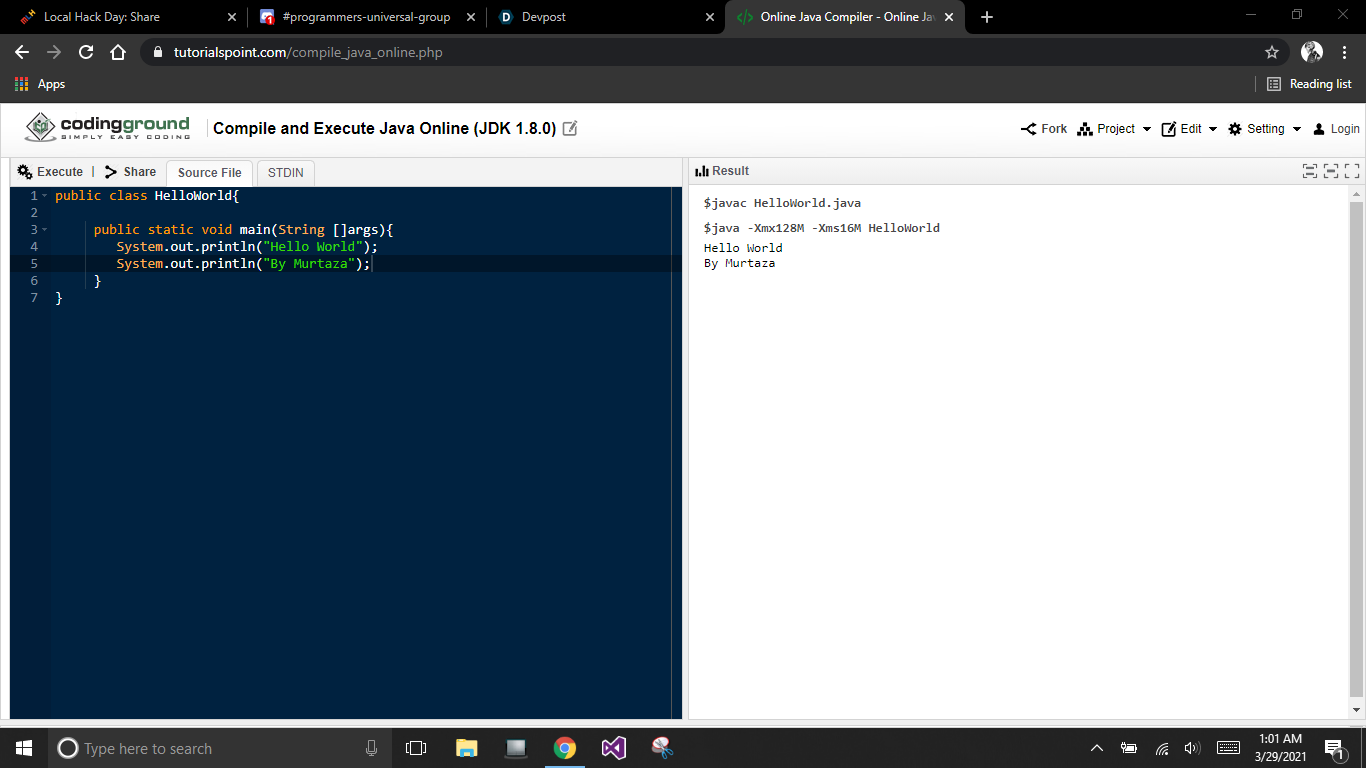
Task: Click the Windows taskbar search box
Action: click(220, 748)
